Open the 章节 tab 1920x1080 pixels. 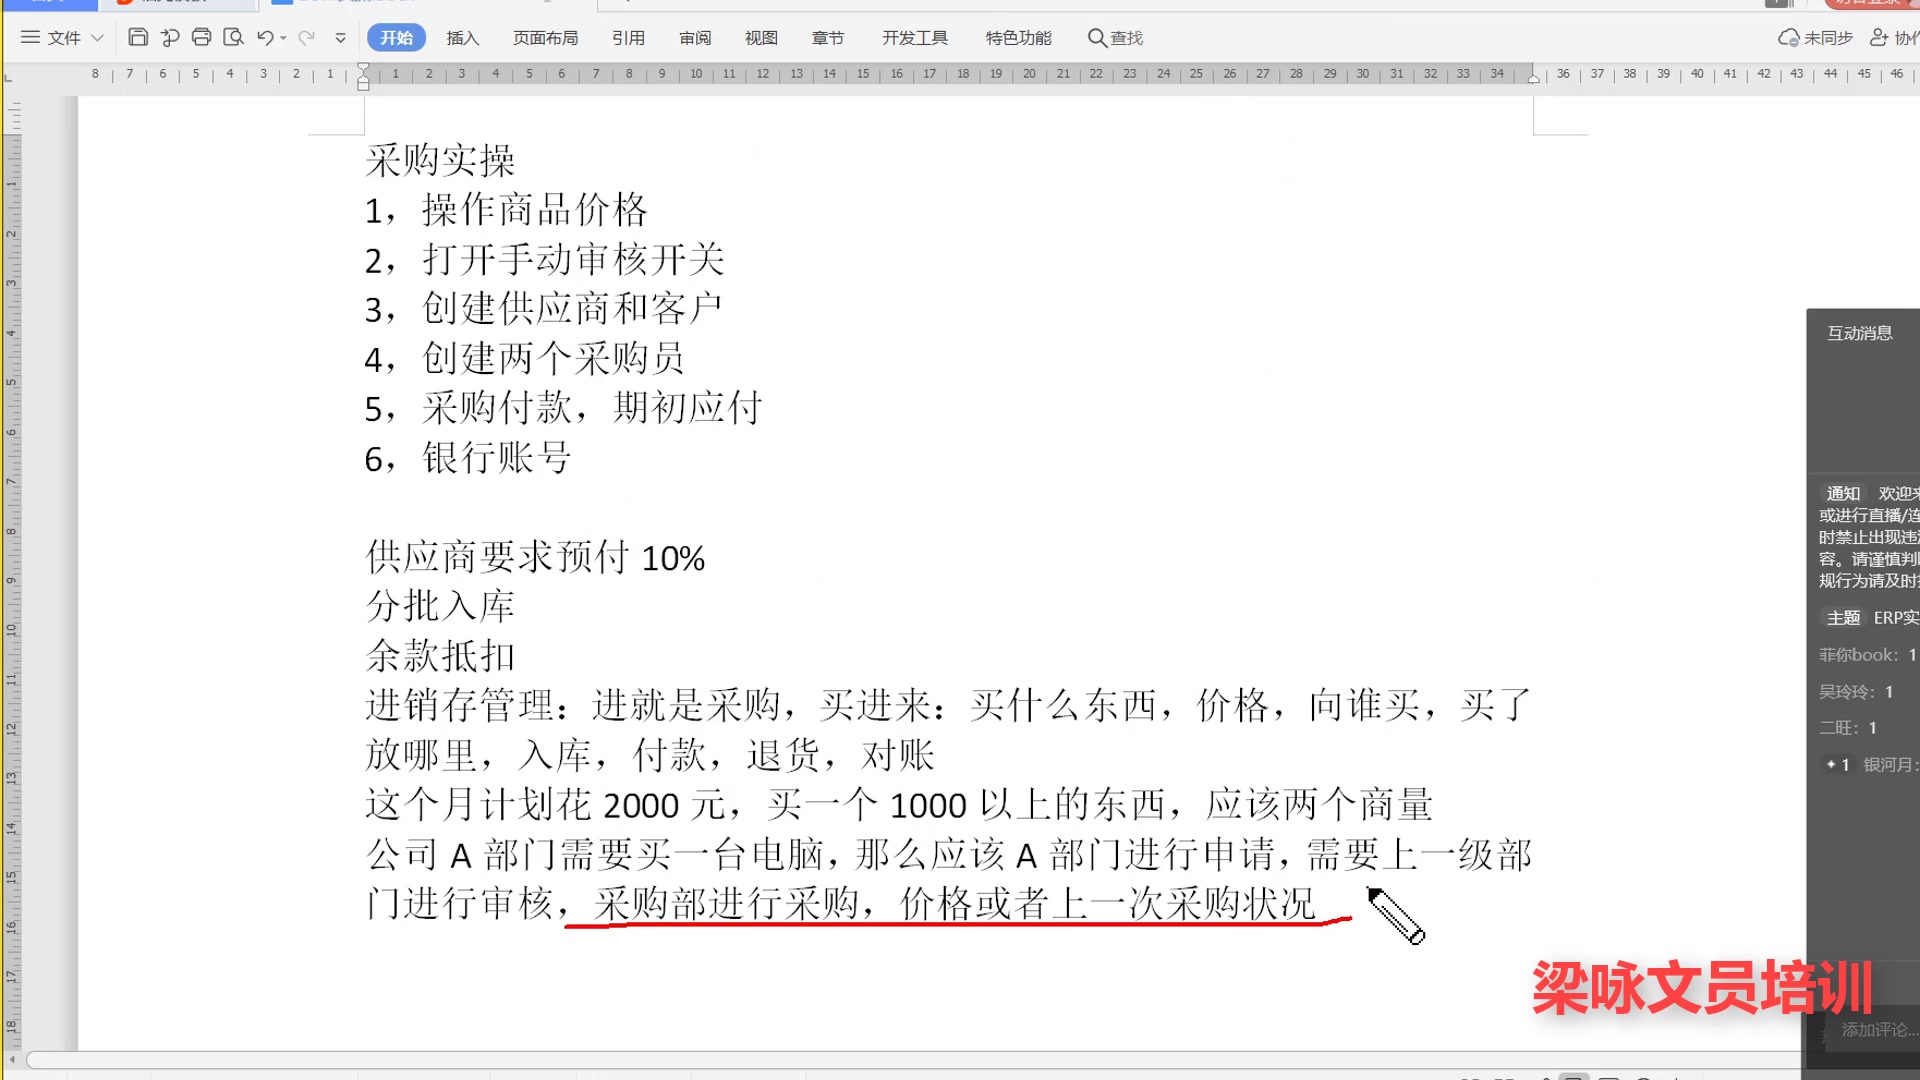[828, 38]
